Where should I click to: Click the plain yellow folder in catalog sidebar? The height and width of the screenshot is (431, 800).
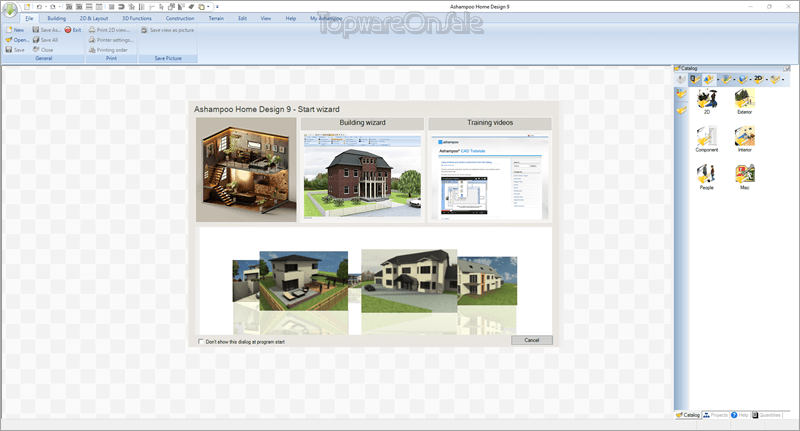coord(681,110)
